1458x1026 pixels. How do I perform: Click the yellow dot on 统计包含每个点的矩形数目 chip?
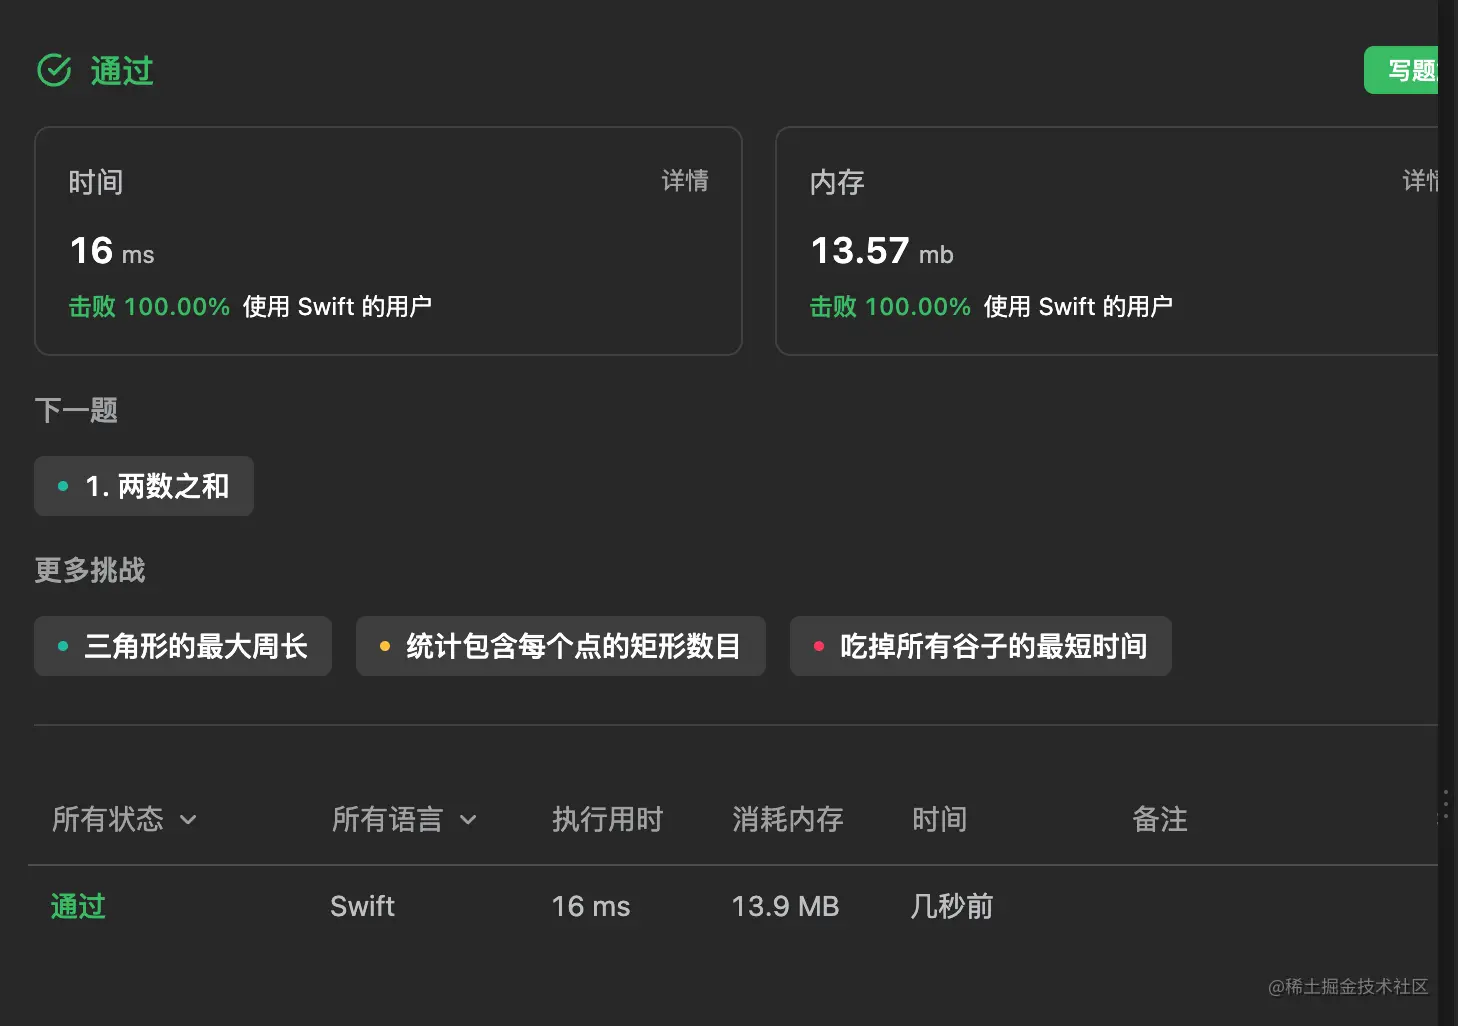click(385, 646)
